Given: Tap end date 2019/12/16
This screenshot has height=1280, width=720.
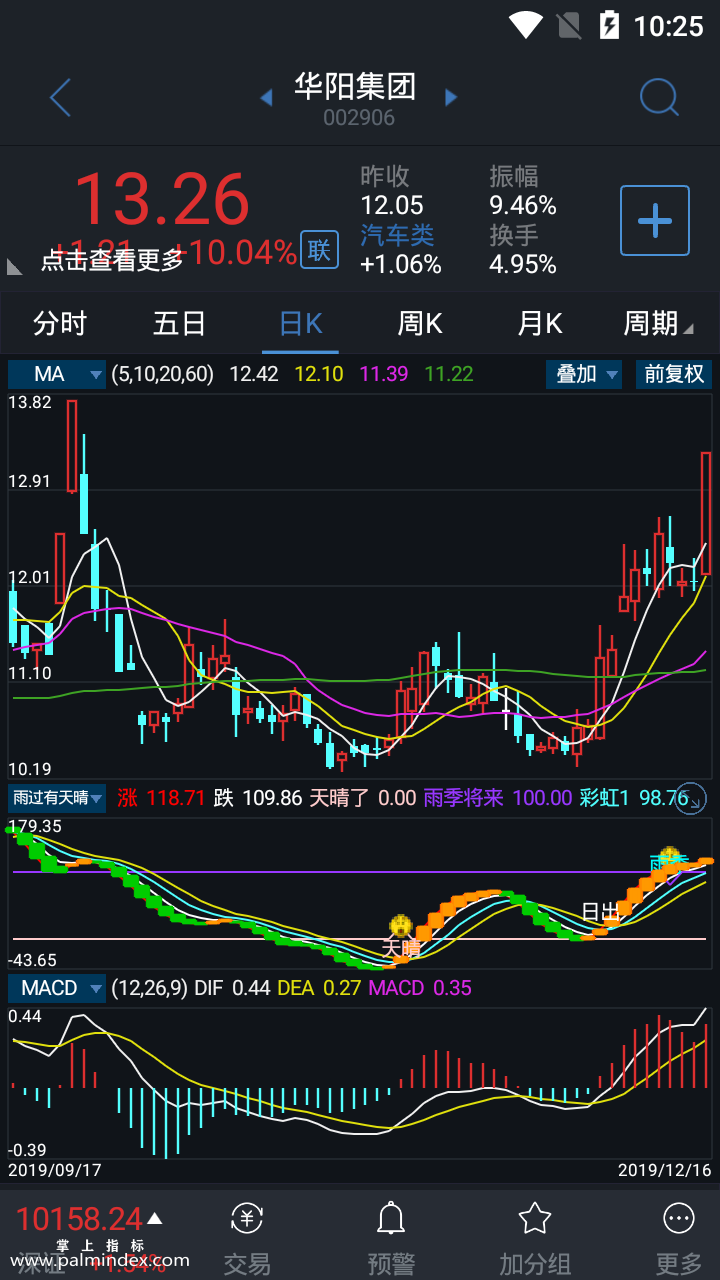Looking at the screenshot, I should pyautogui.click(x=665, y=1169).
